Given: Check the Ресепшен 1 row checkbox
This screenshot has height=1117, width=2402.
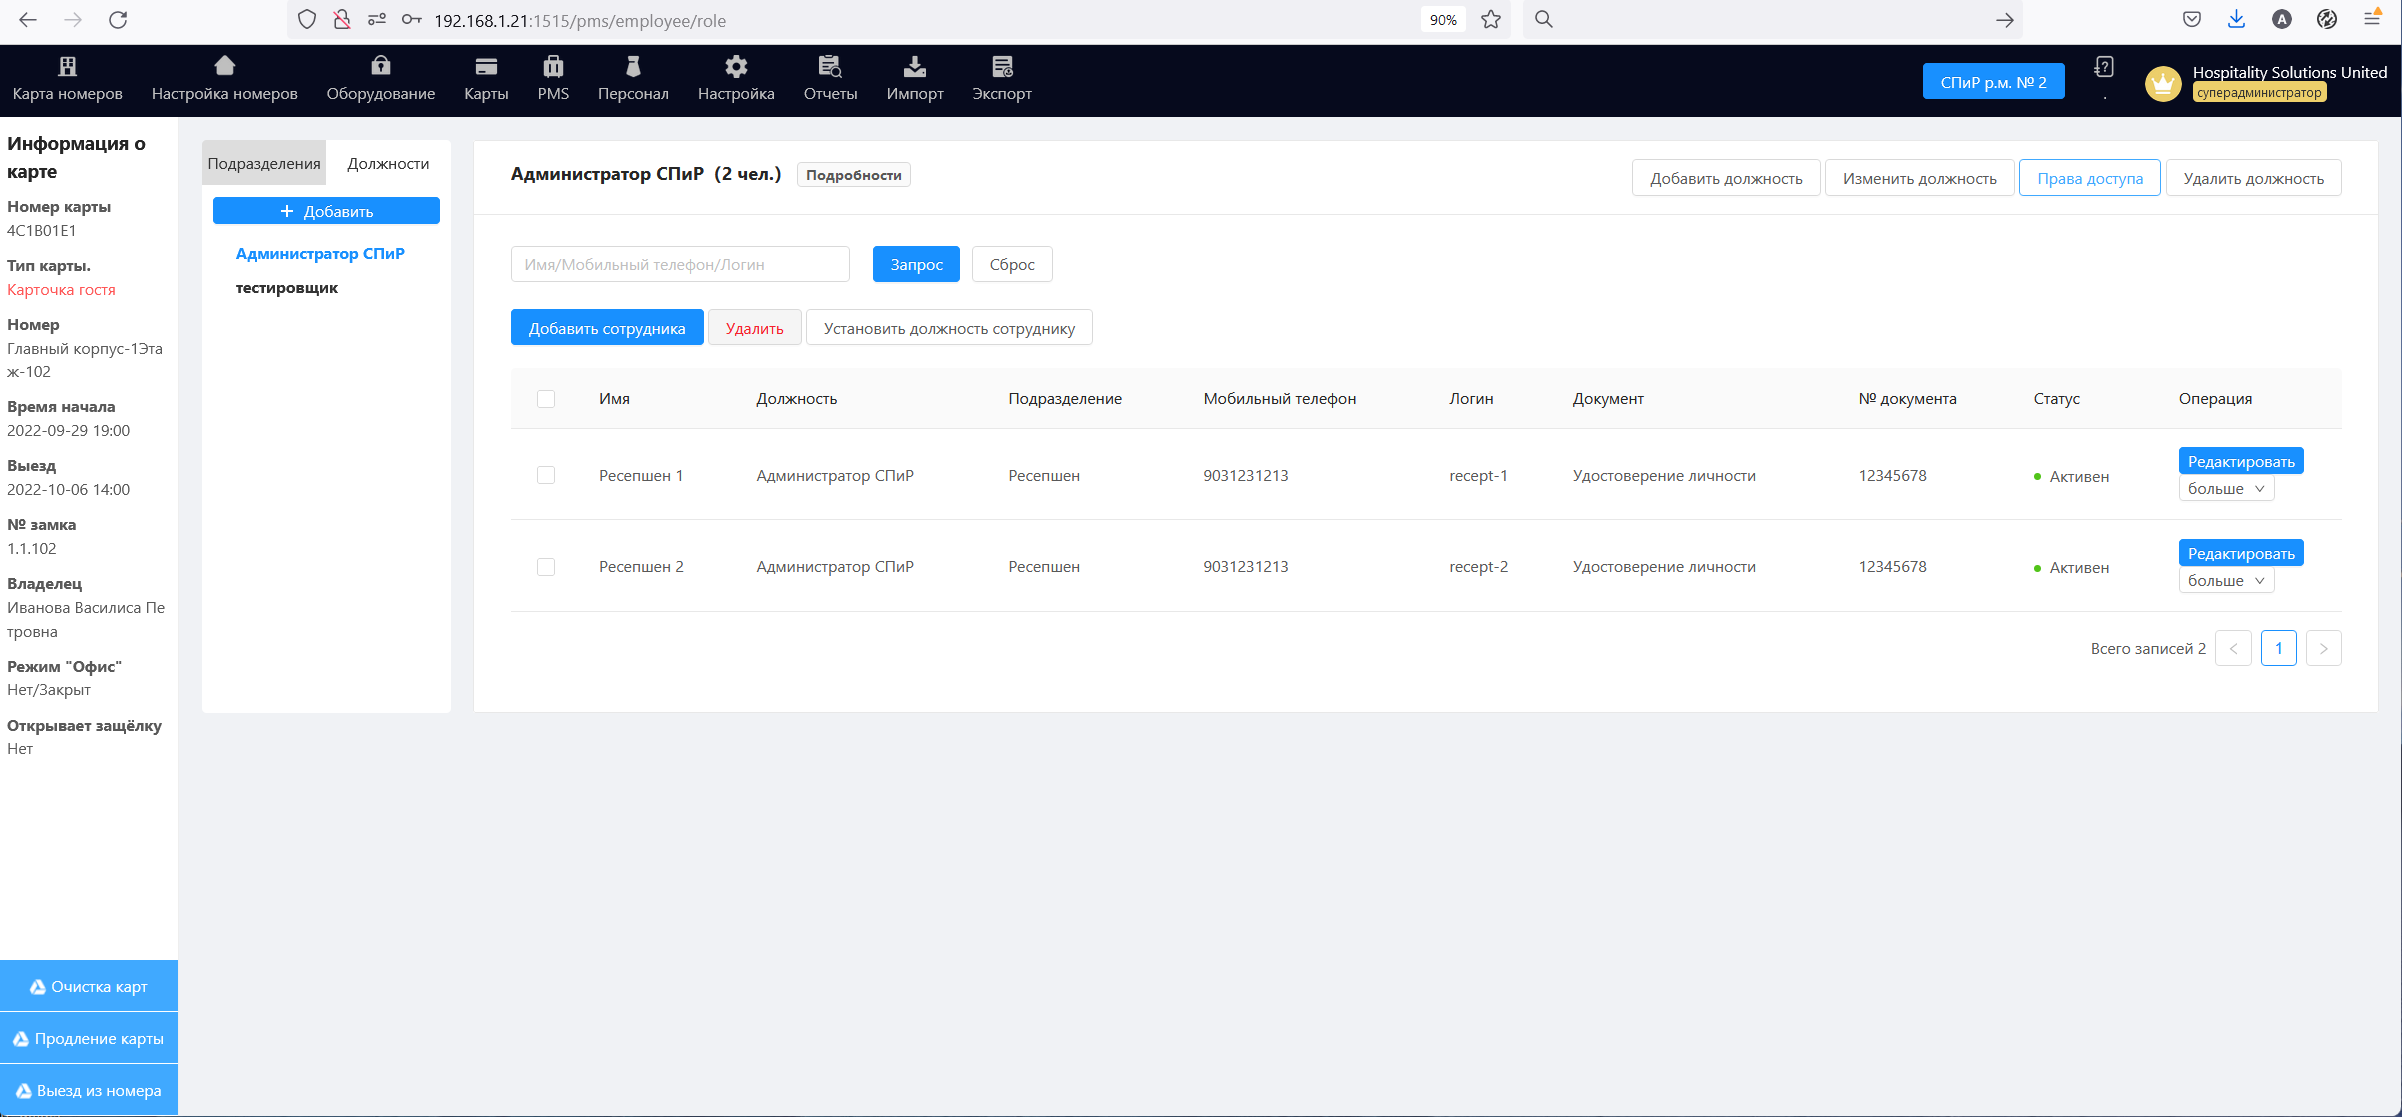Looking at the screenshot, I should click(546, 476).
